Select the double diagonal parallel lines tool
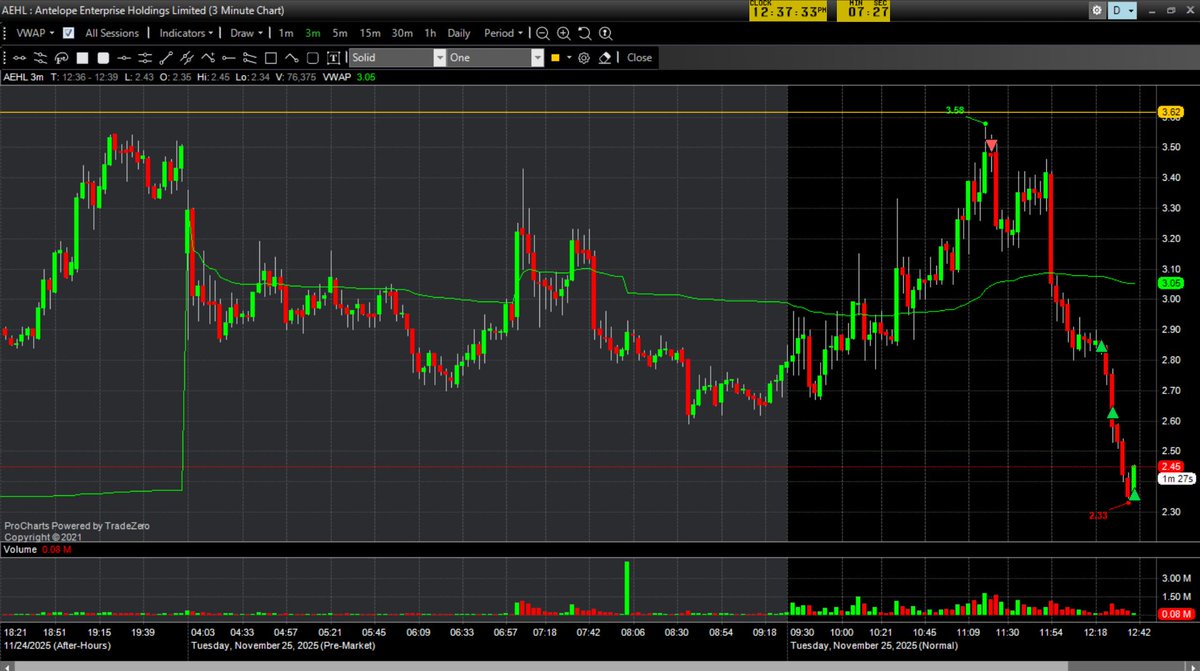Screen dimensions: 1200x671 (186, 58)
